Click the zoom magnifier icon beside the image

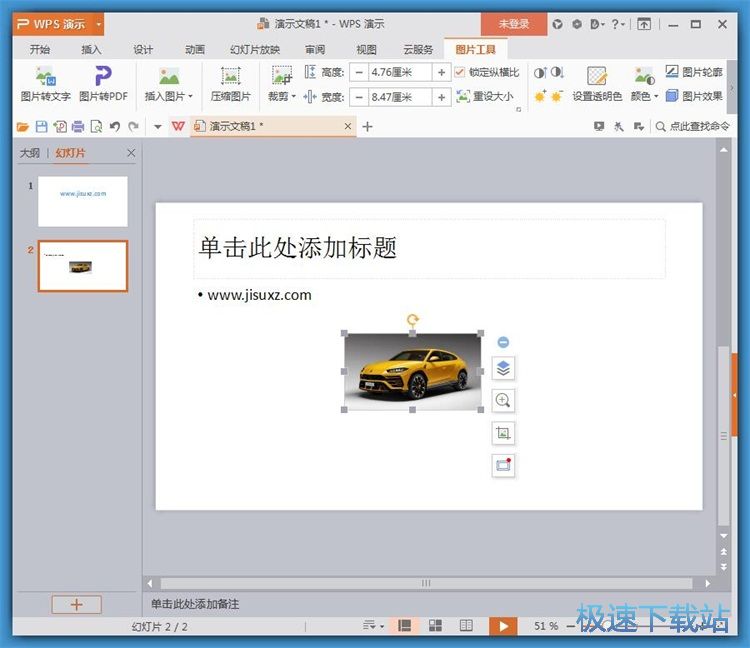503,401
